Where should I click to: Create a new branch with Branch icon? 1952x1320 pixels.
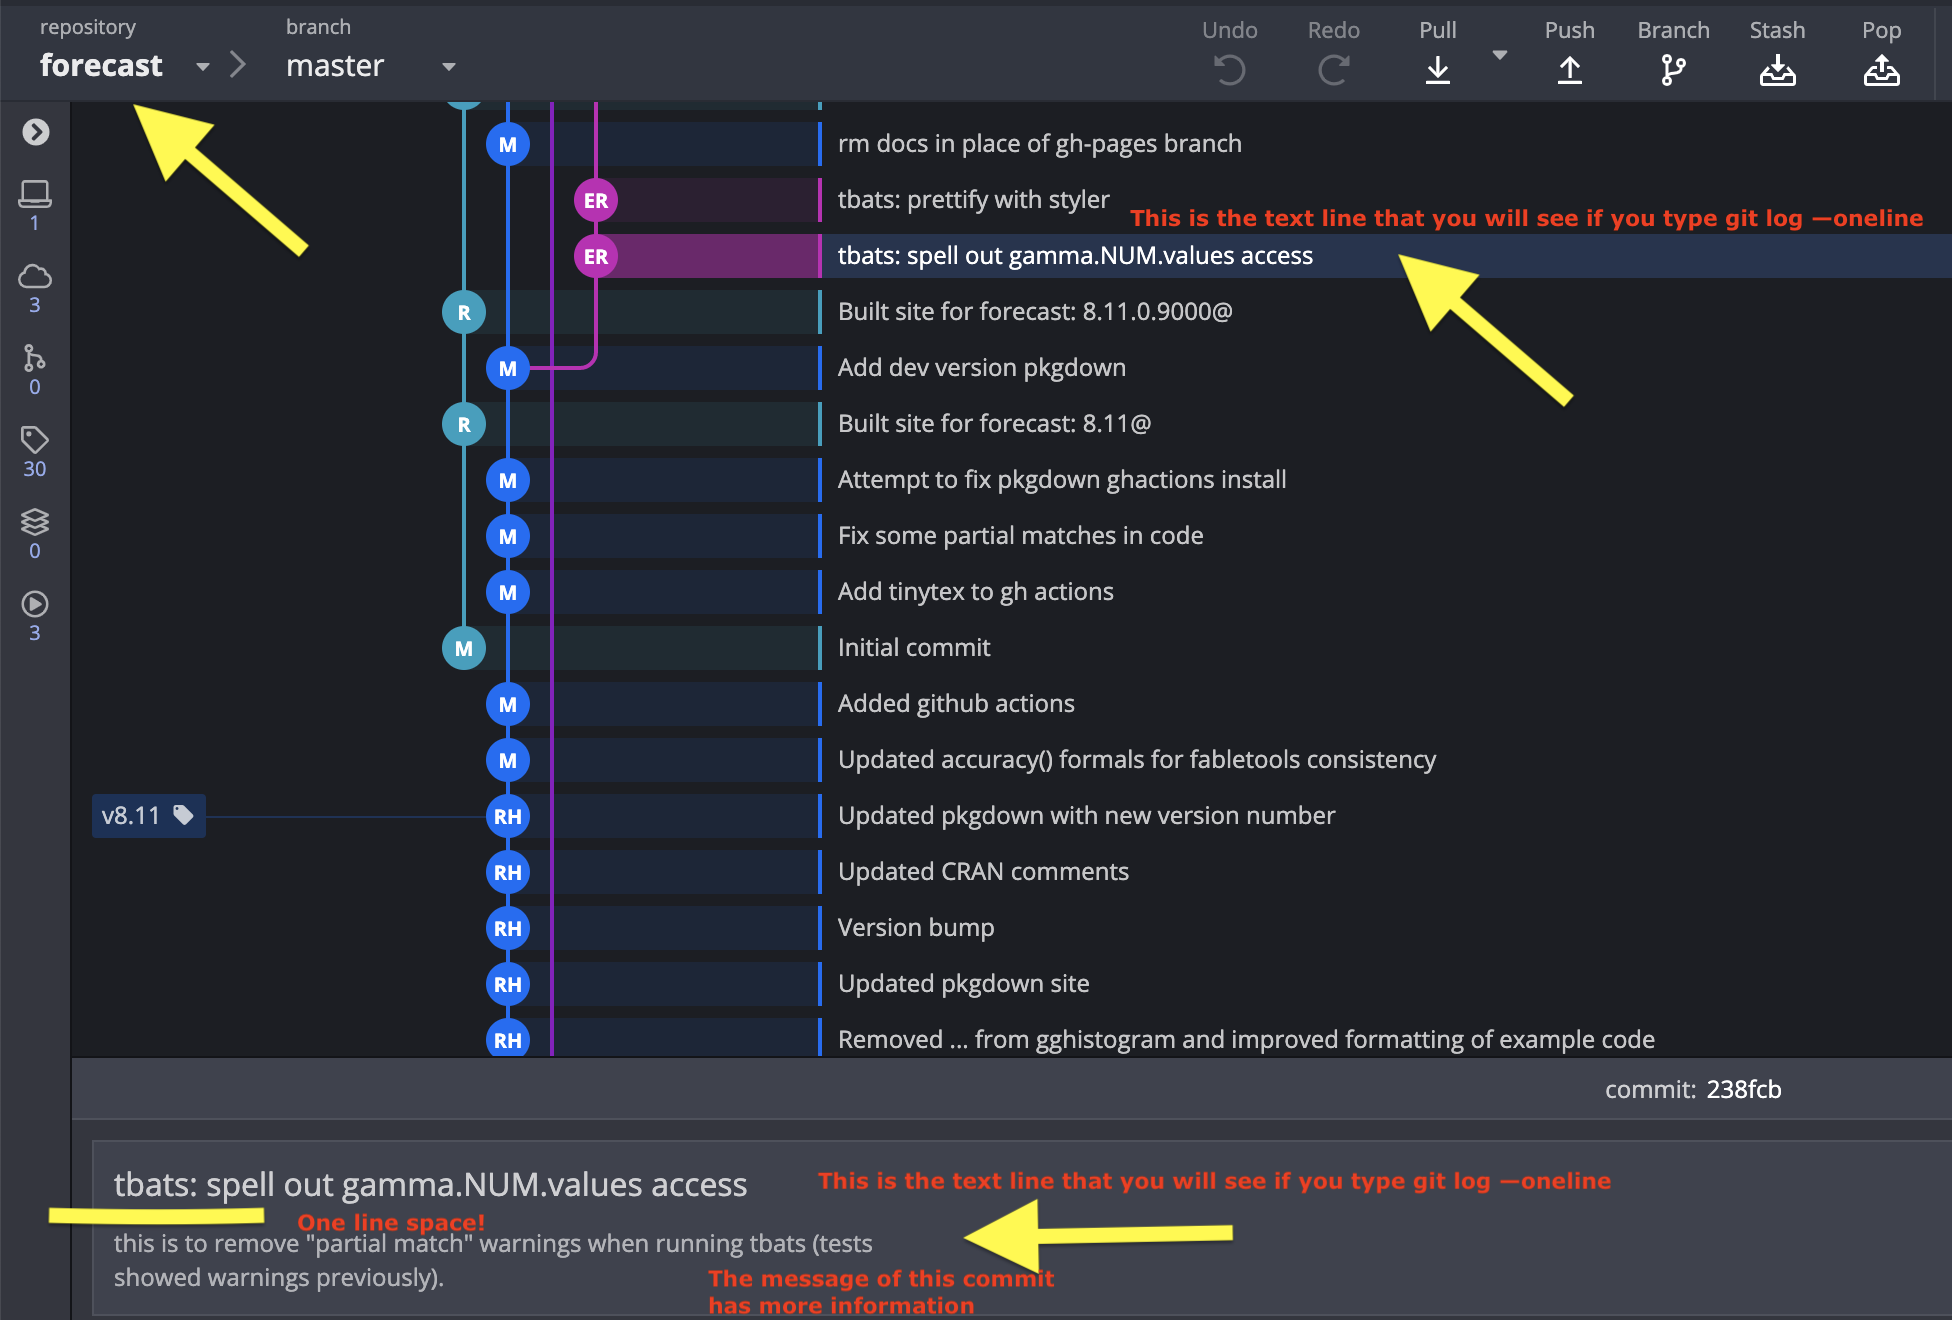1673,69
